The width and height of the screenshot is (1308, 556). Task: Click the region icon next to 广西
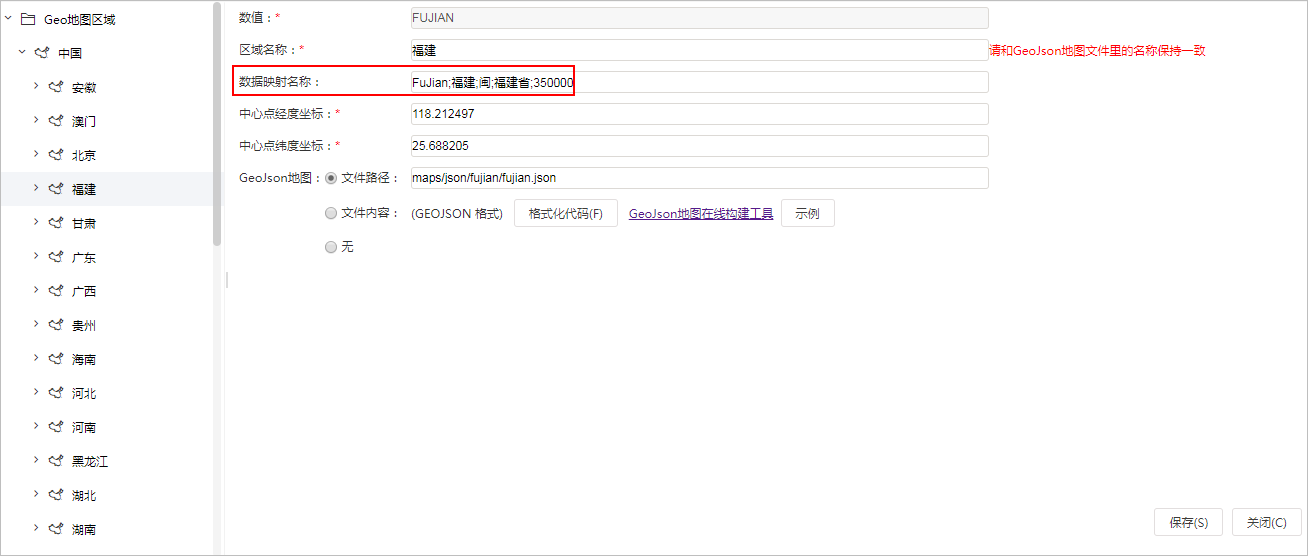point(56,291)
